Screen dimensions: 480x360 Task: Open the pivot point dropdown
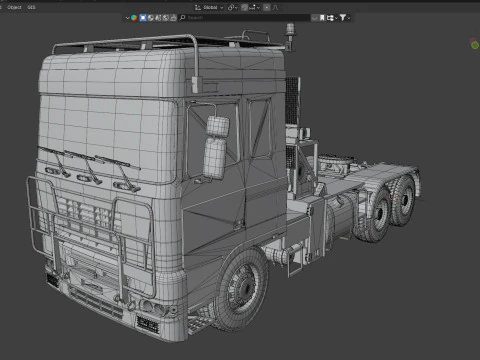coord(232,7)
